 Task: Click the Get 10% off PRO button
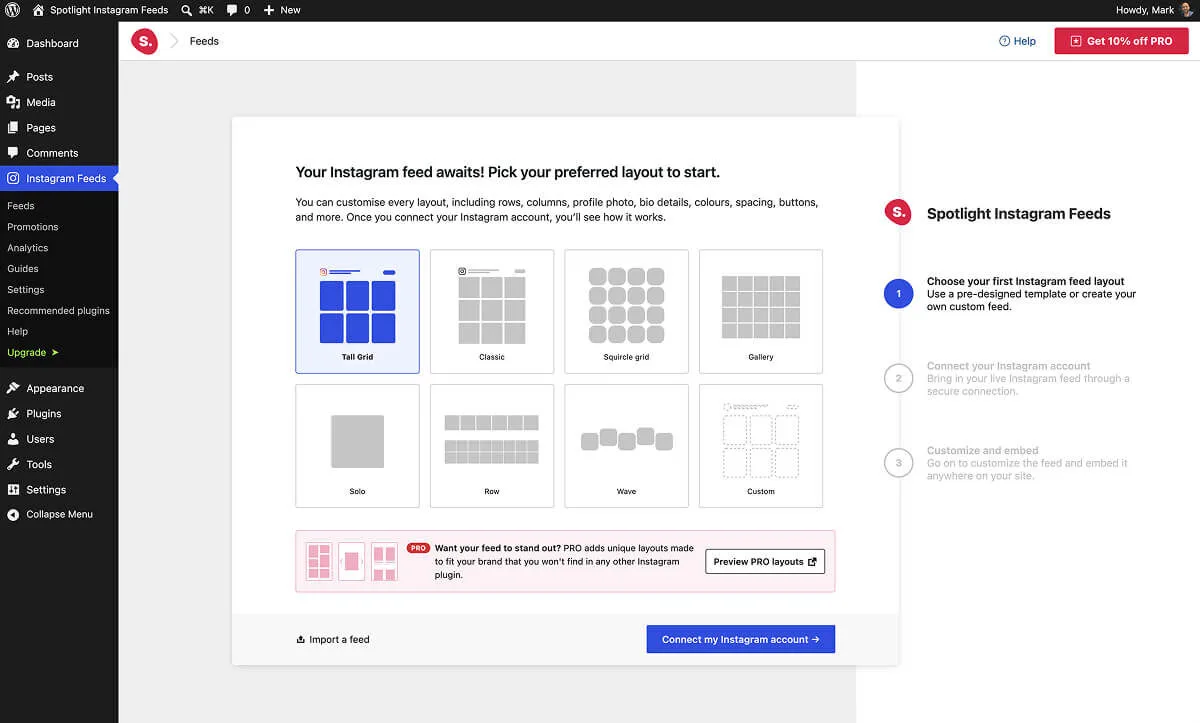tap(1121, 41)
